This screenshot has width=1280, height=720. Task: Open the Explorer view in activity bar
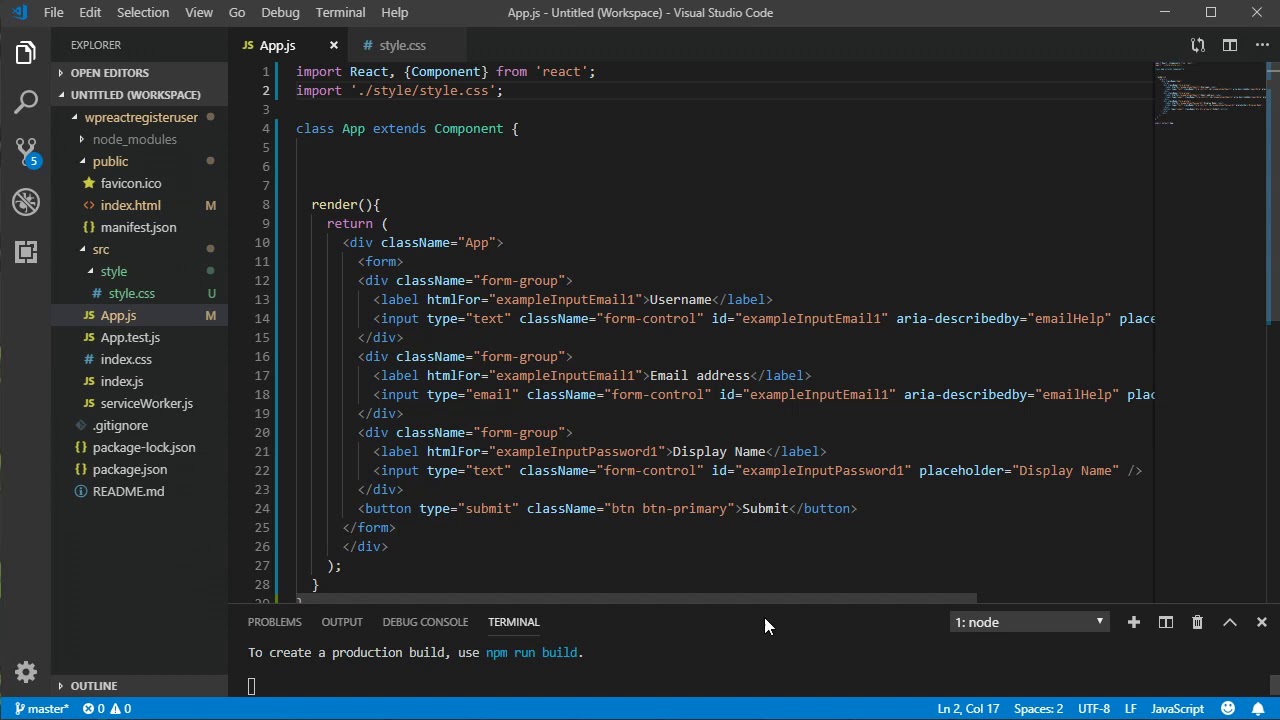click(26, 53)
